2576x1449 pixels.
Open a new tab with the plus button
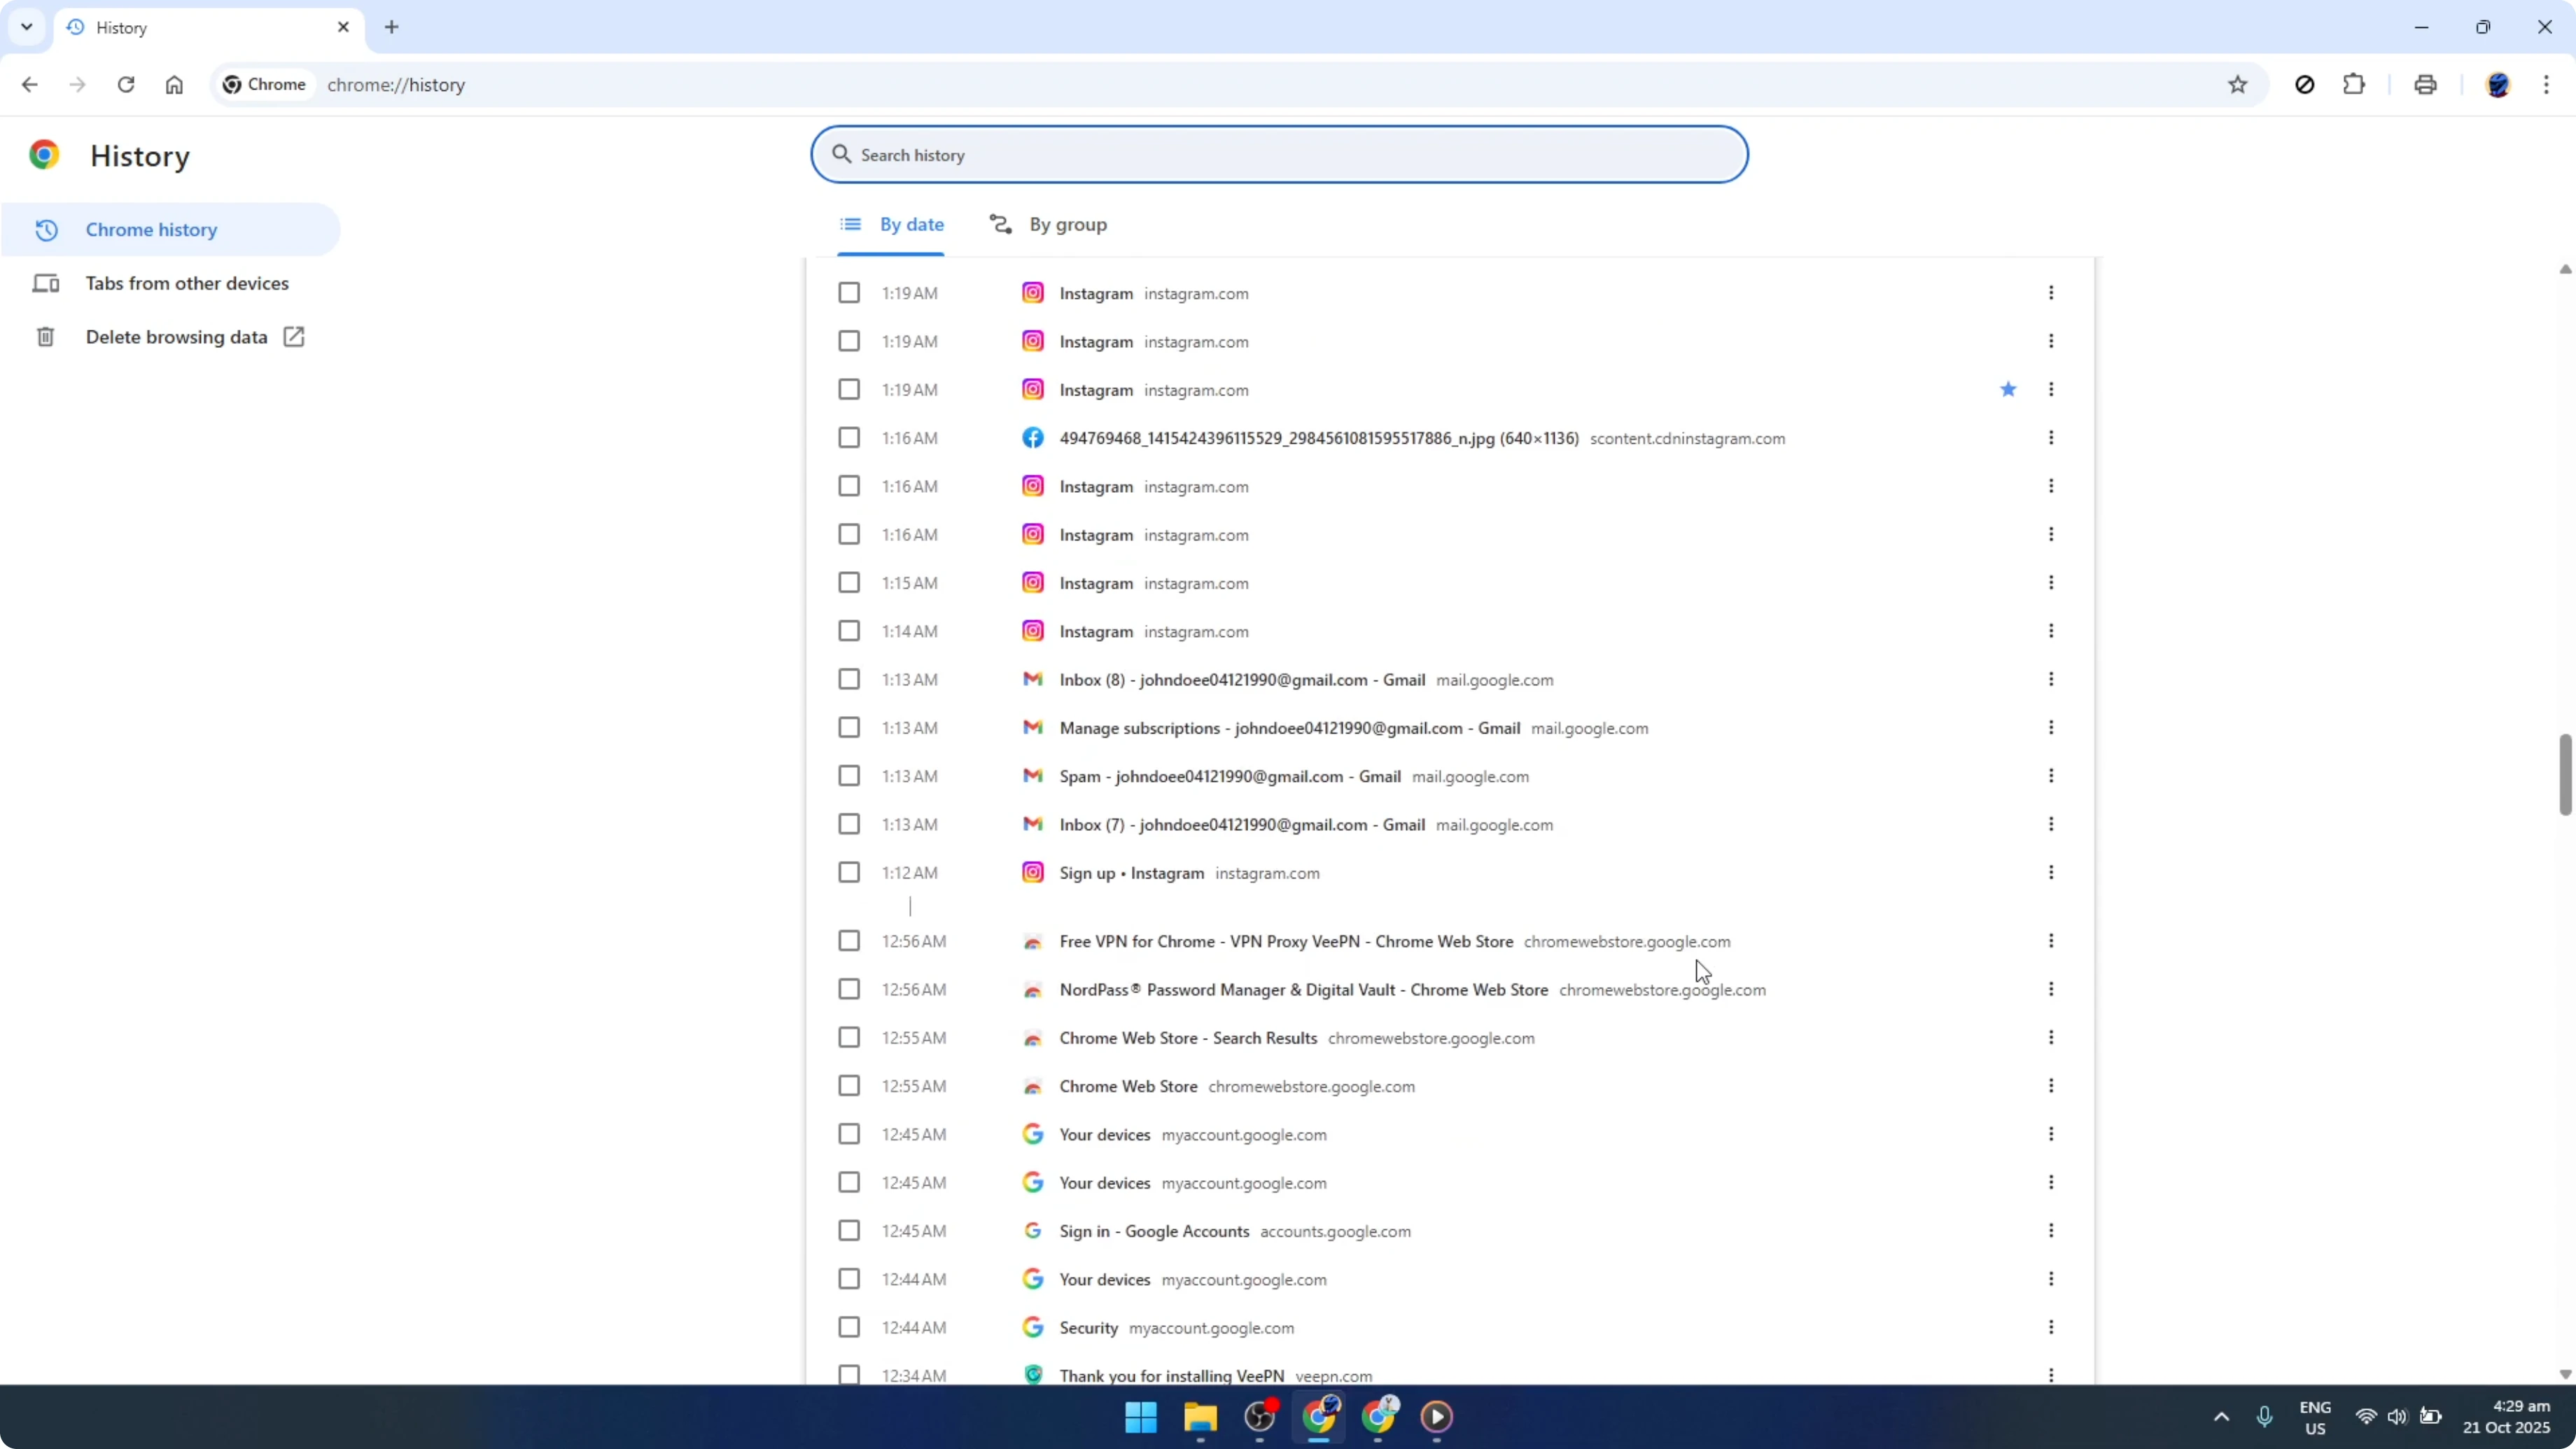pos(392,27)
